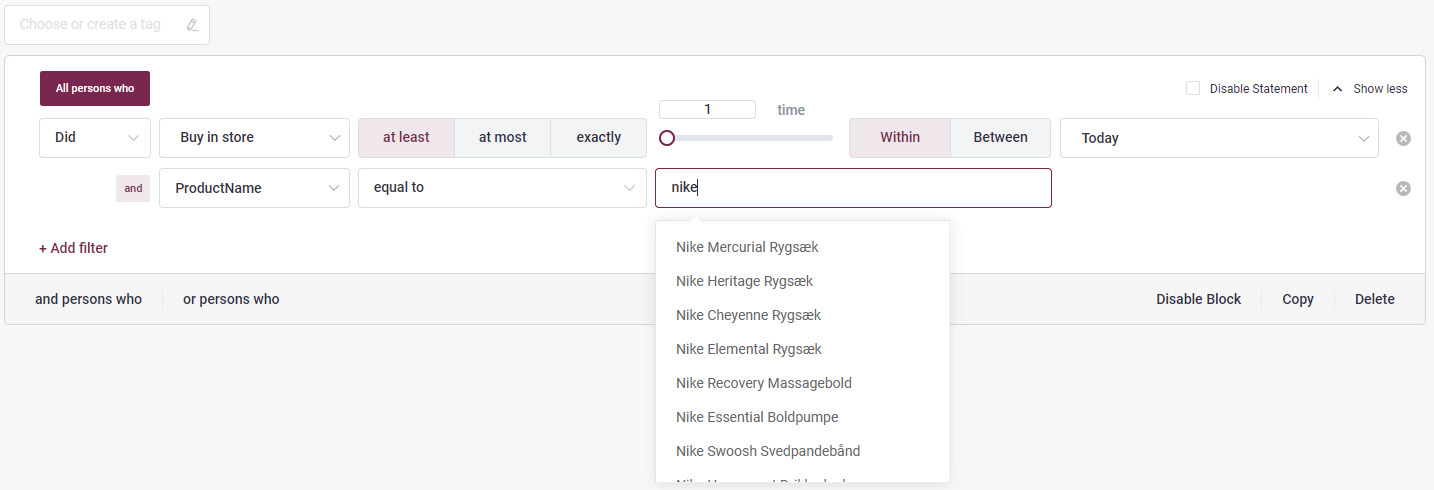Select the 'at least' option
The image size is (1434, 490).
[x=406, y=138]
